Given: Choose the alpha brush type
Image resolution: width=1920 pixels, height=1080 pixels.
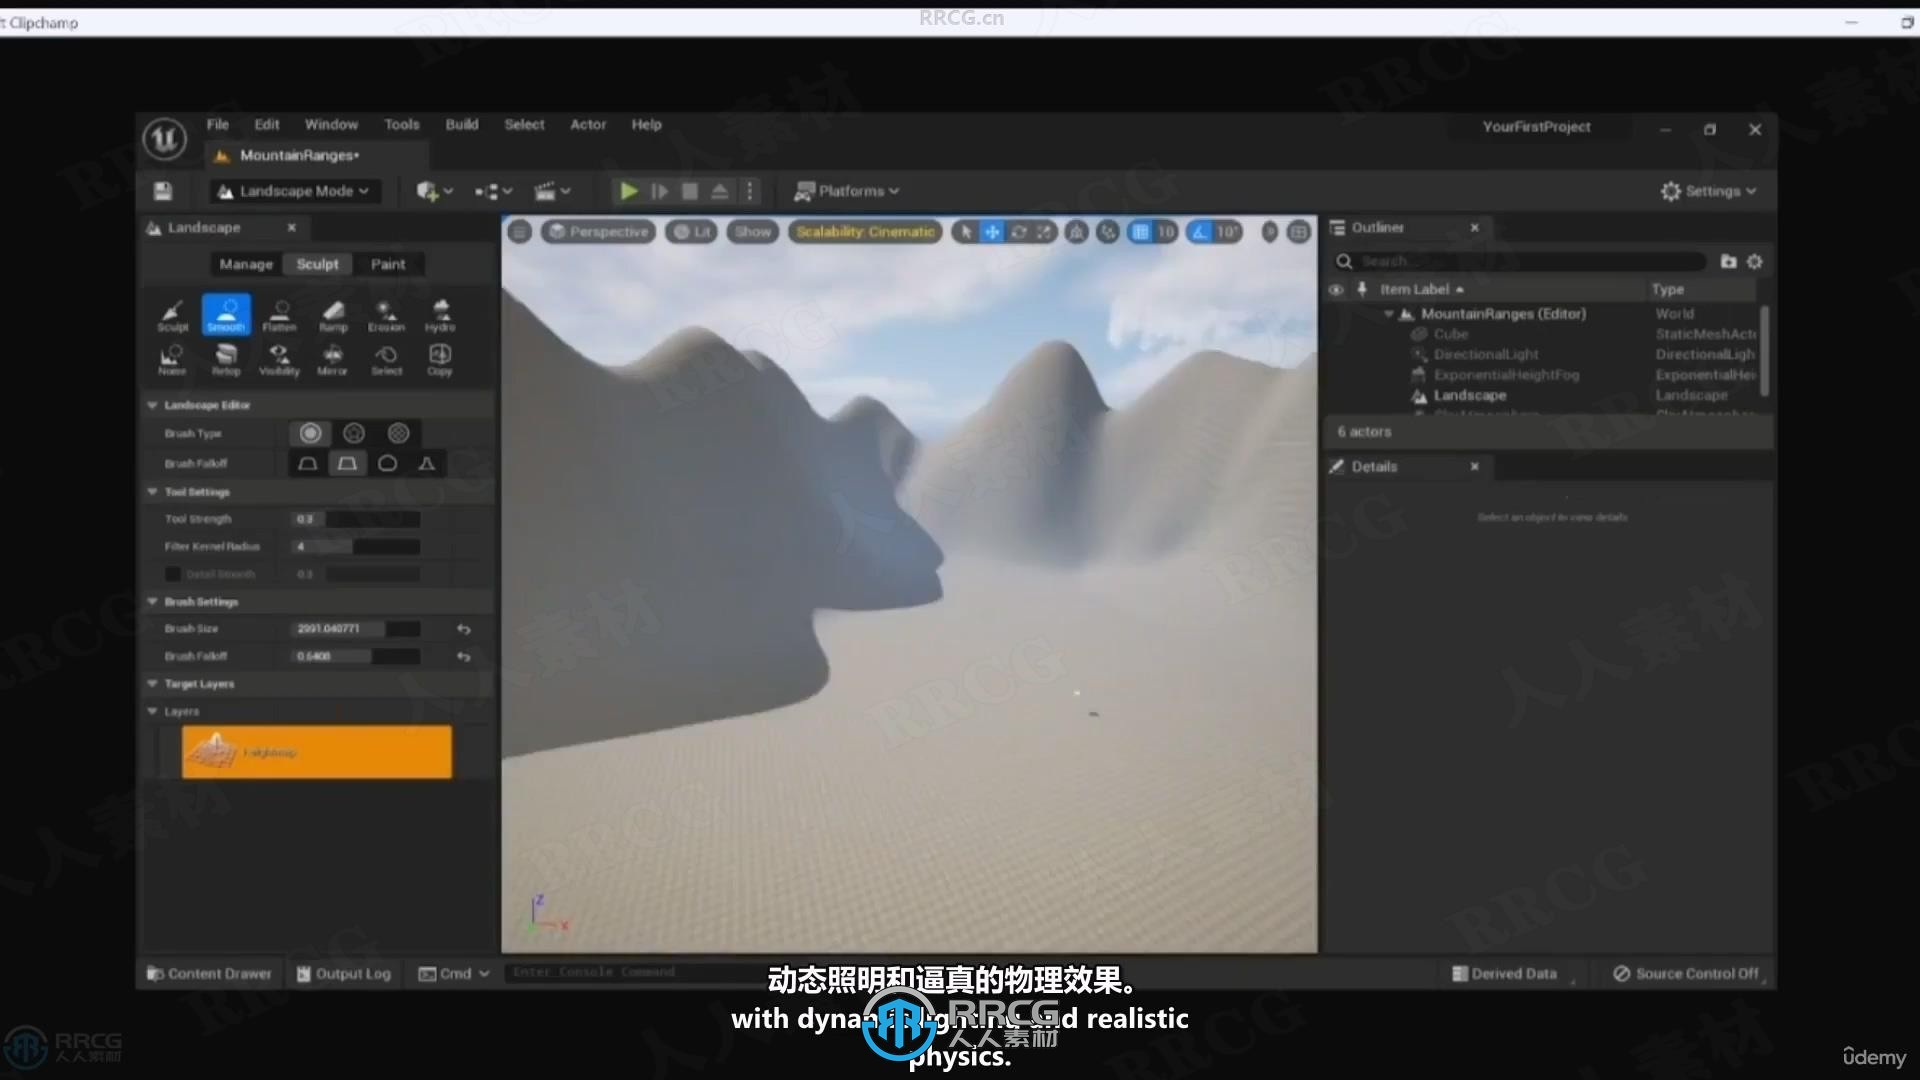Looking at the screenshot, I should 354,433.
